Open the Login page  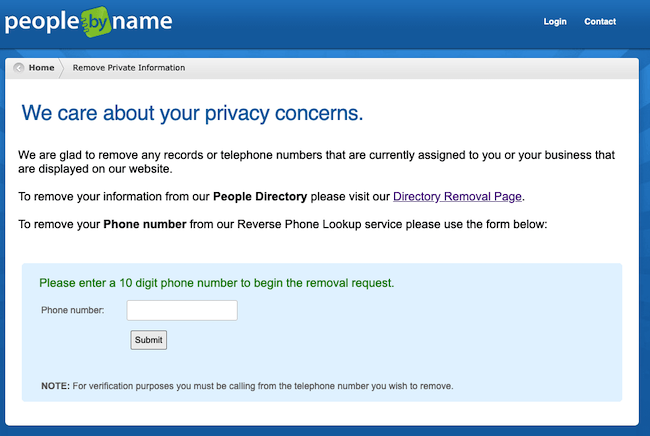pos(555,22)
